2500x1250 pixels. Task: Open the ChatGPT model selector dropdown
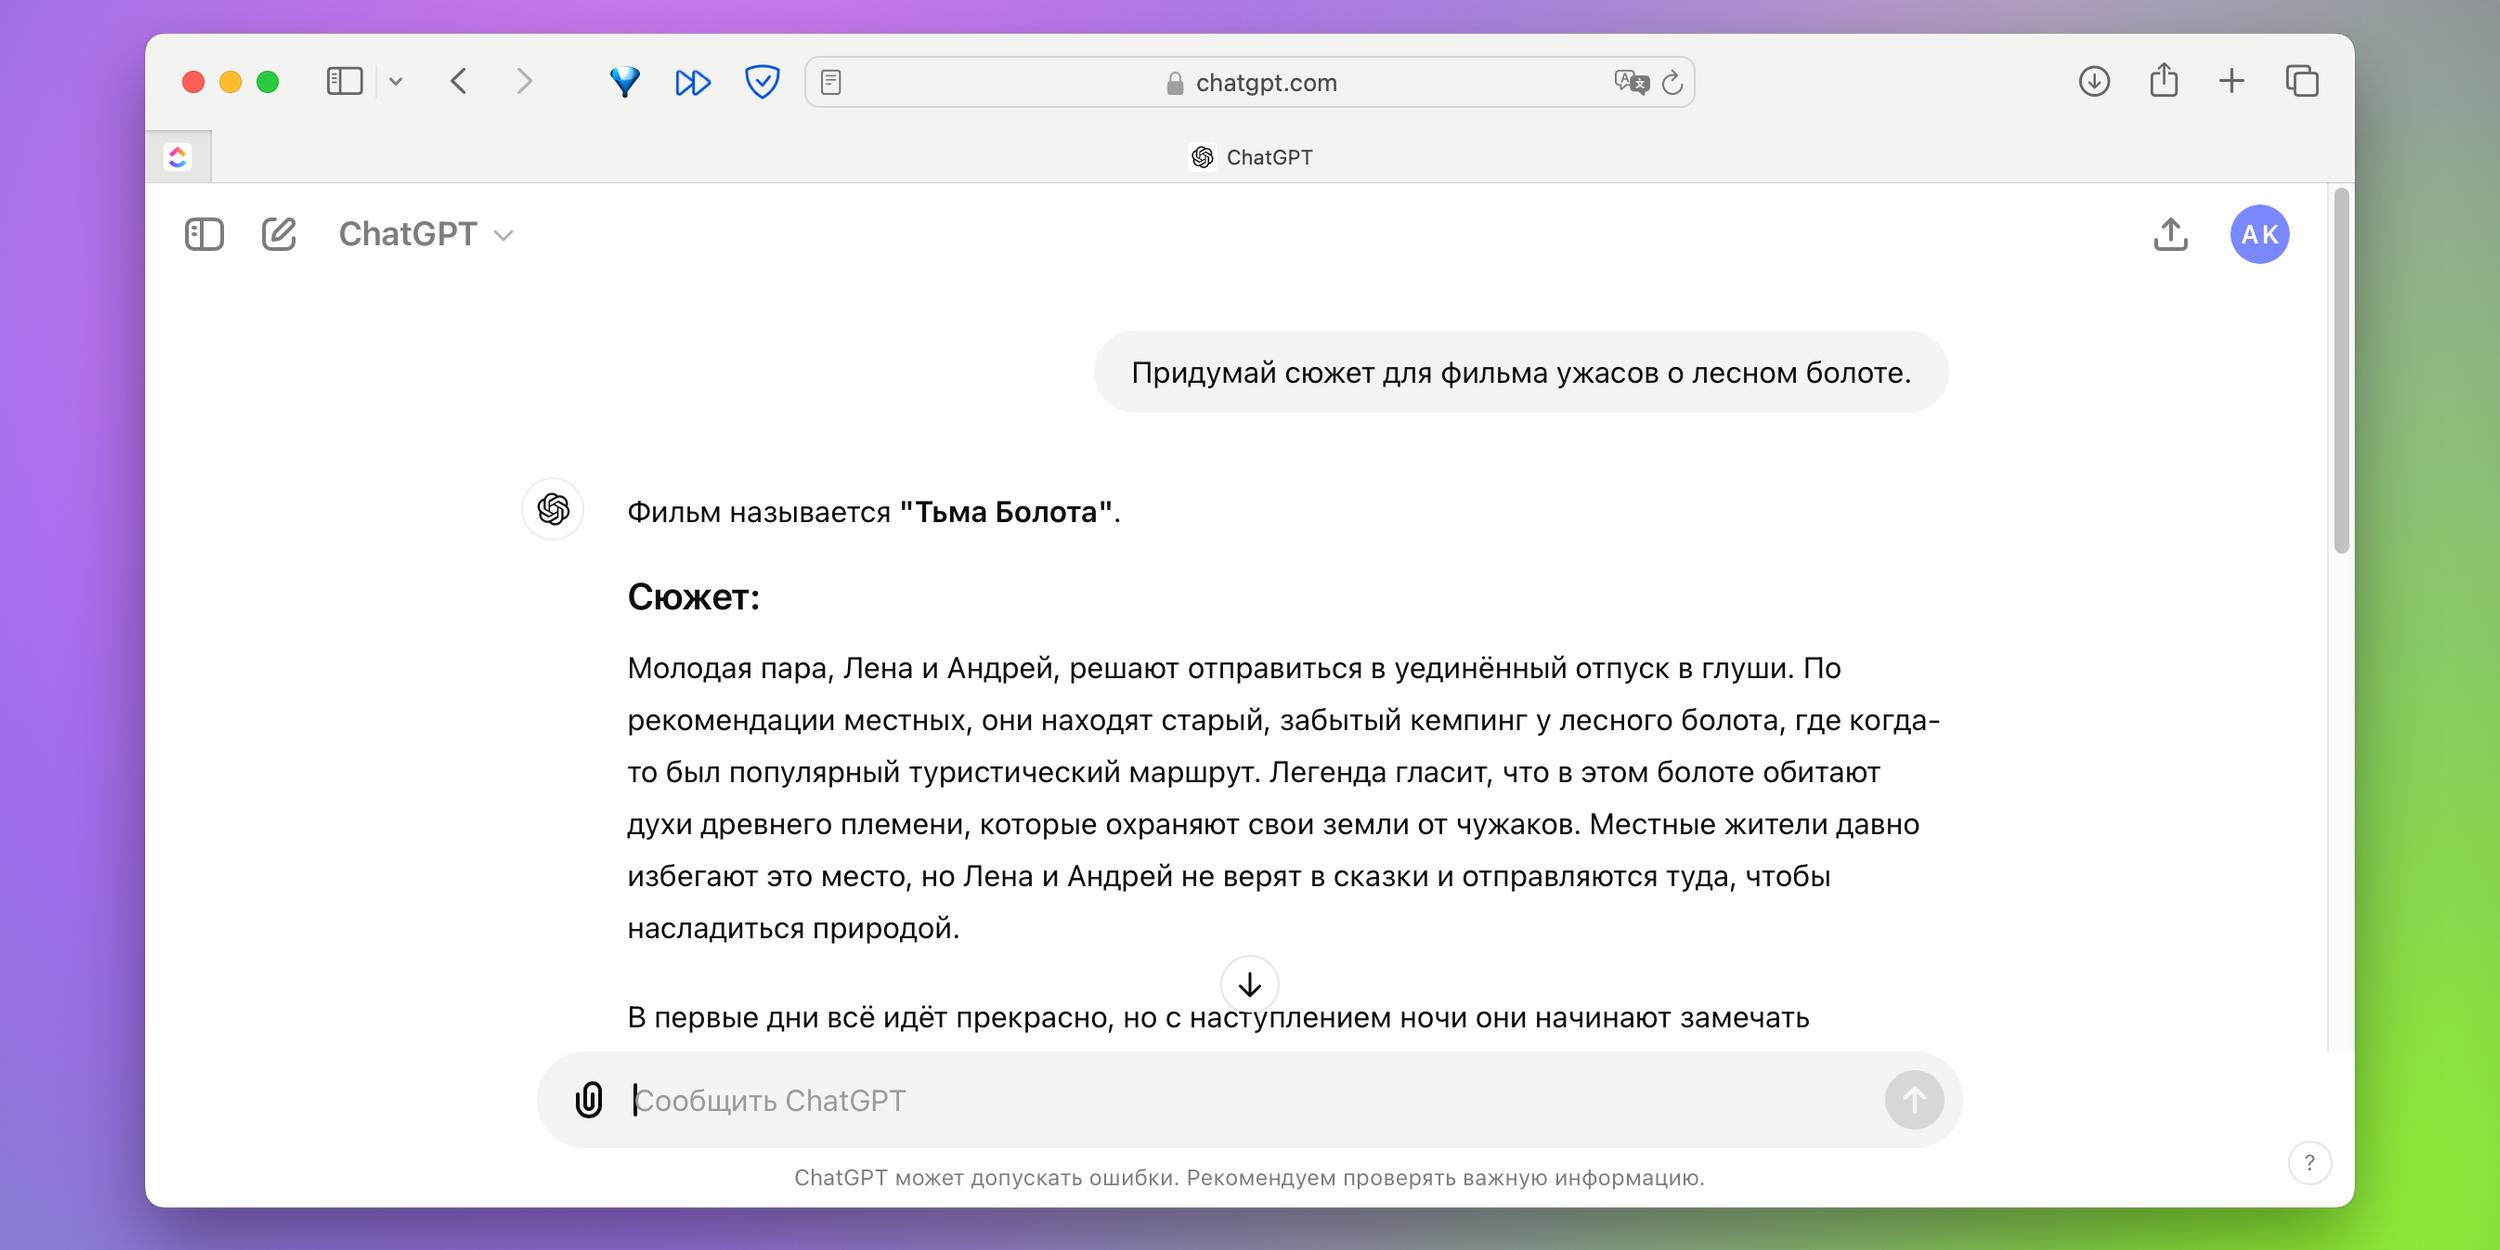pos(426,234)
